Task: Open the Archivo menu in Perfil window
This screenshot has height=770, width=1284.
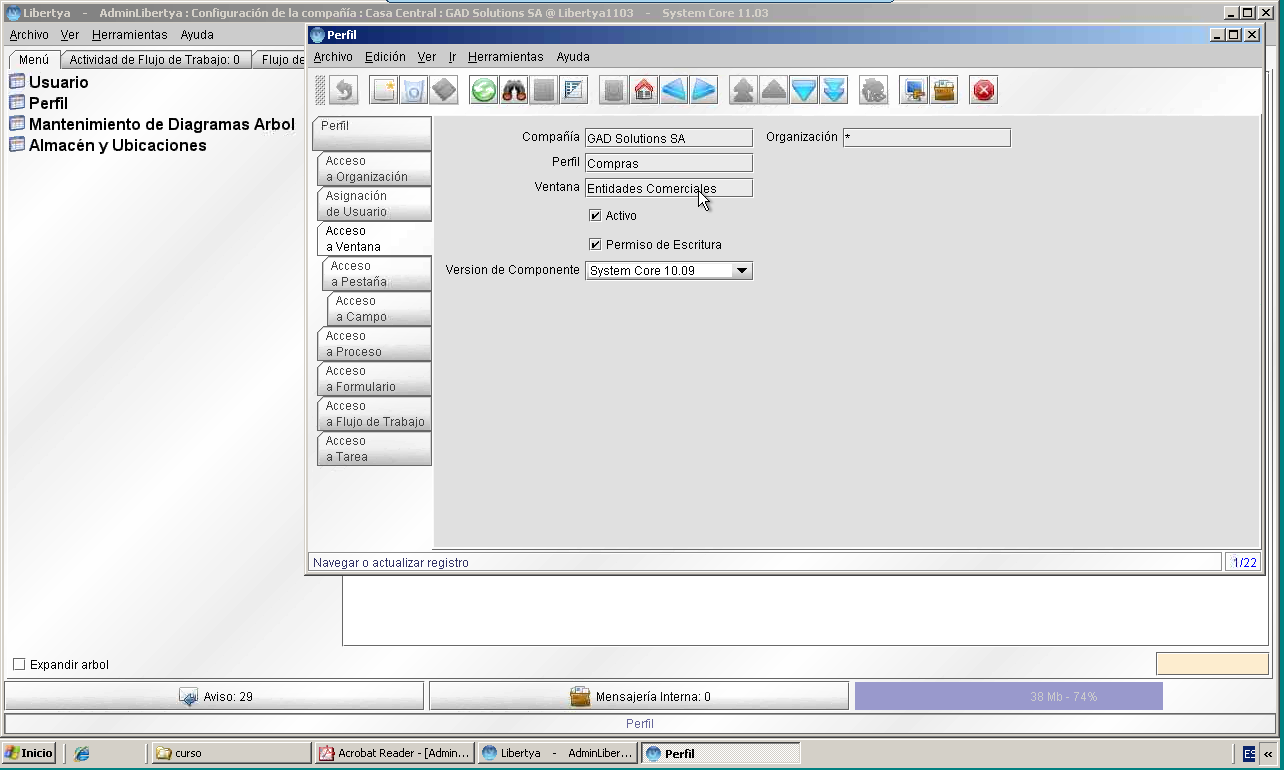Action: [x=333, y=57]
